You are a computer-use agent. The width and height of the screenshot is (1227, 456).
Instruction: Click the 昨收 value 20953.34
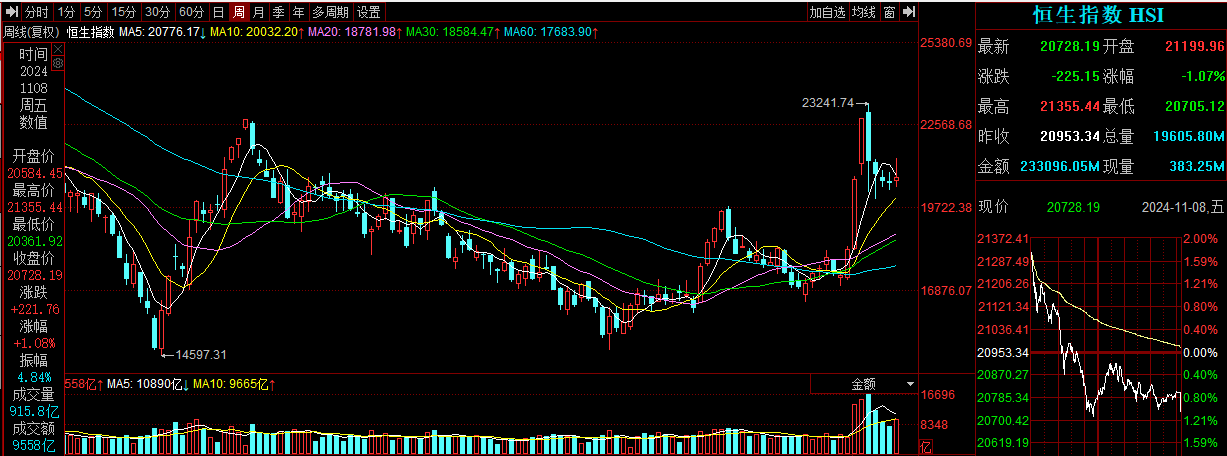coord(1069,136)
